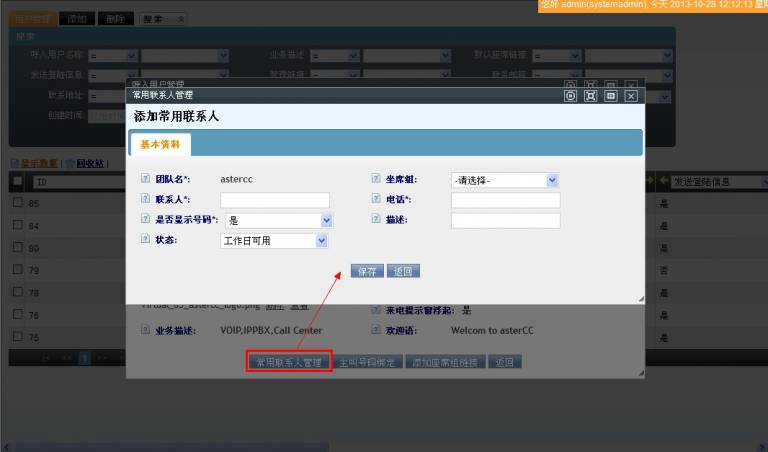Click into the 联系人 text field
768x452 pixels.
click(274, 200)
